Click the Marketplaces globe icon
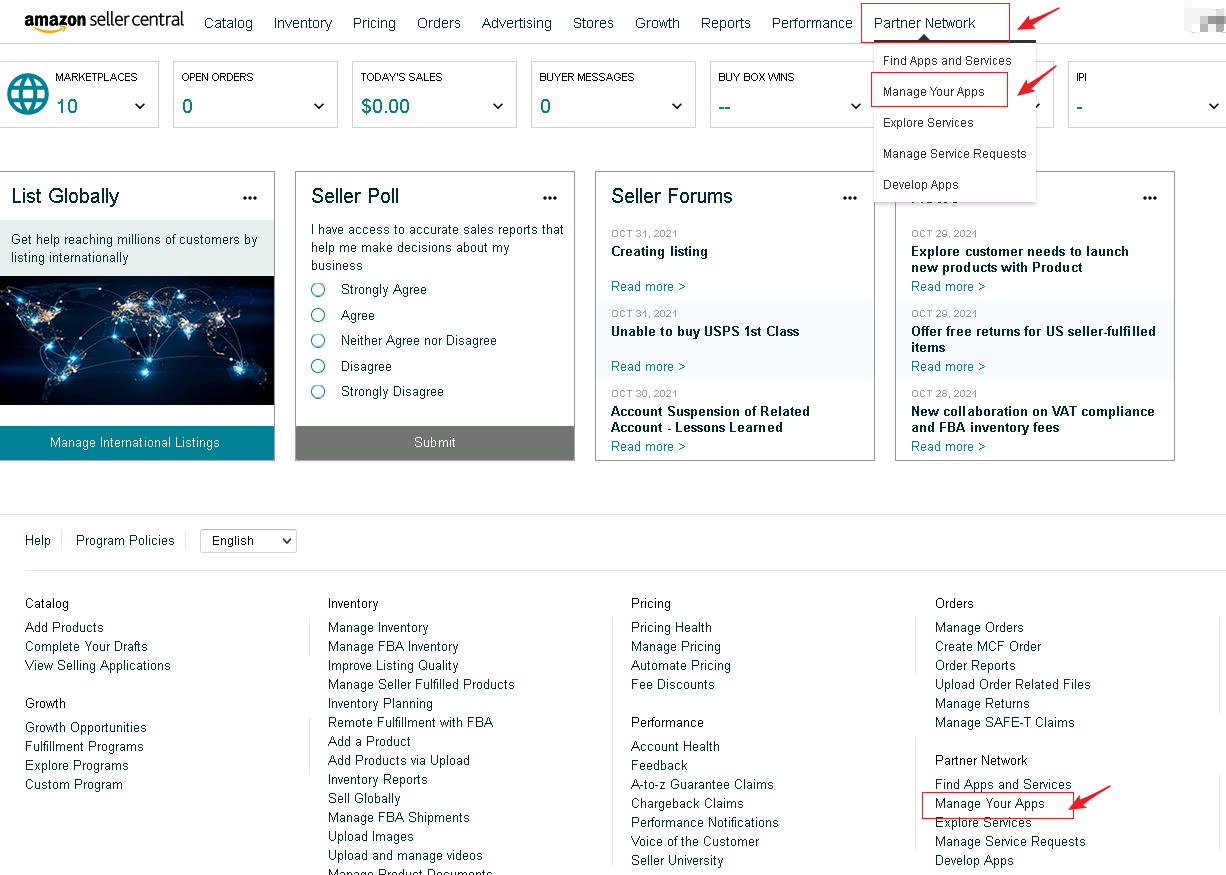Viewport: 1226px width, 875px height. coord(28,94)
